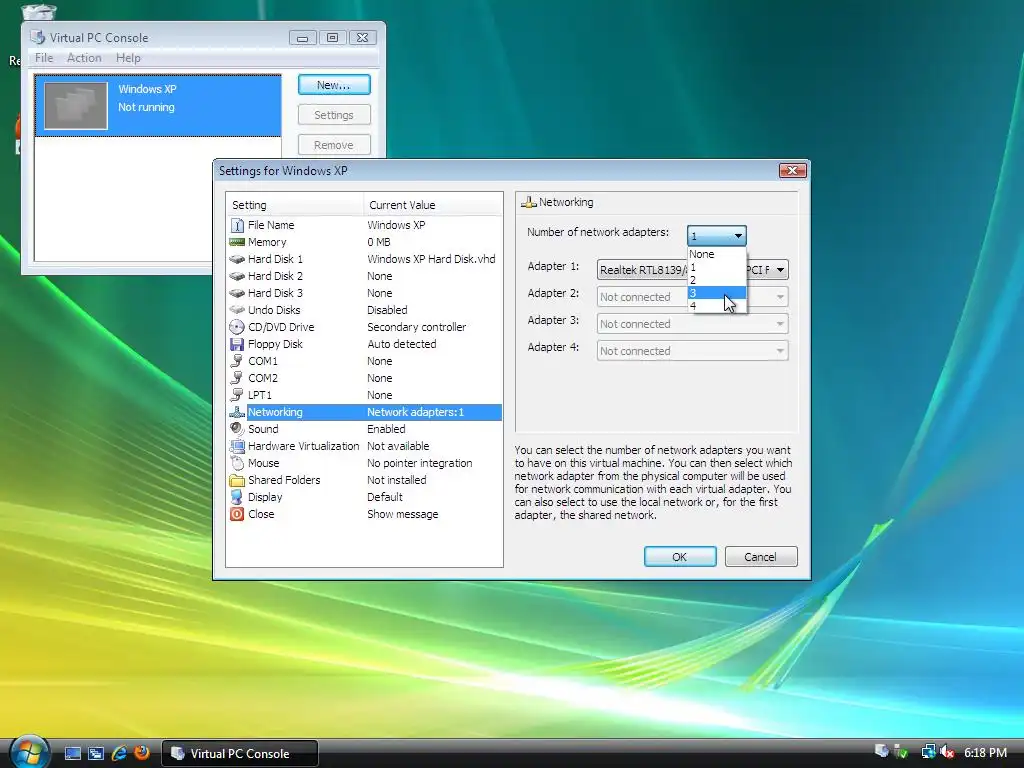This screenshot has height=768, width=1024.
Task: Choose None in the adapter count list
Action: click(x=717, y=254)
